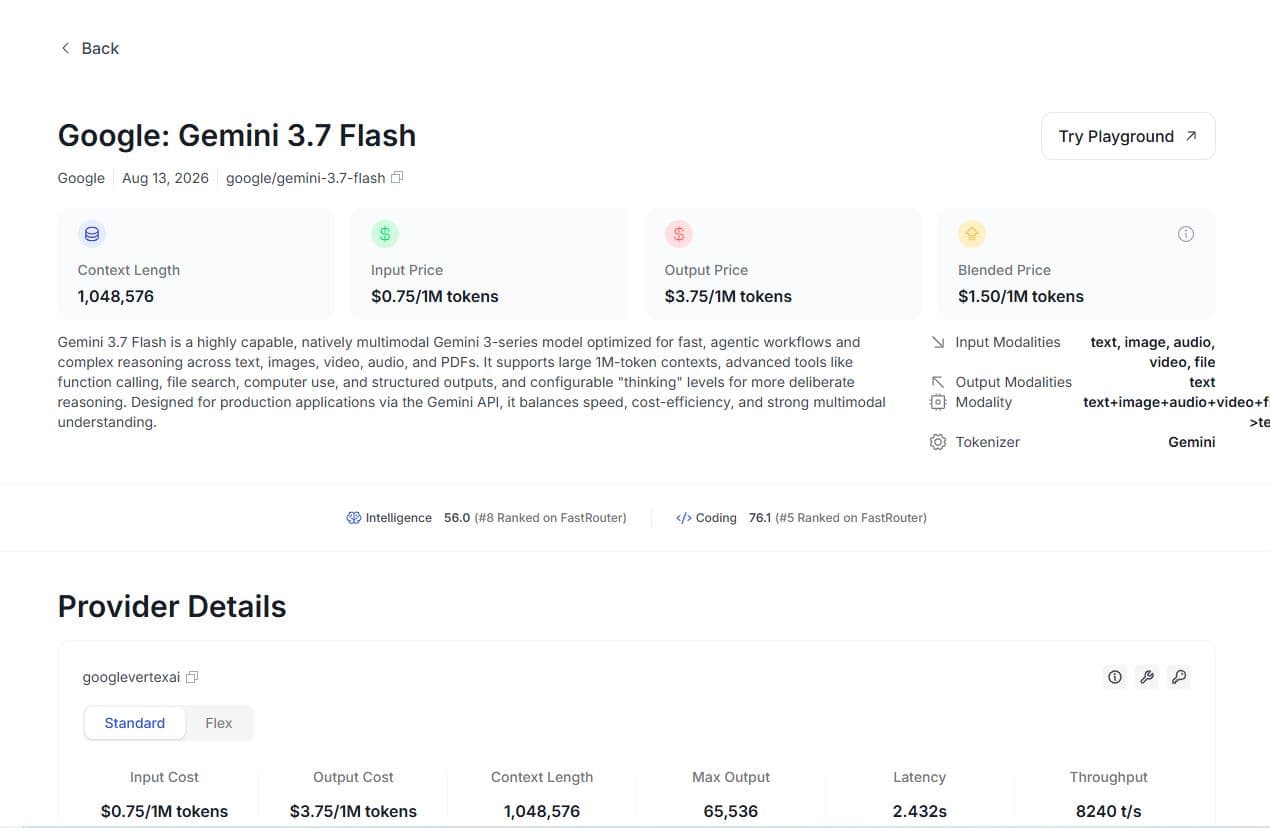Copy the googlevertexai provider name

pyautogui.click(x=192, y=677)
